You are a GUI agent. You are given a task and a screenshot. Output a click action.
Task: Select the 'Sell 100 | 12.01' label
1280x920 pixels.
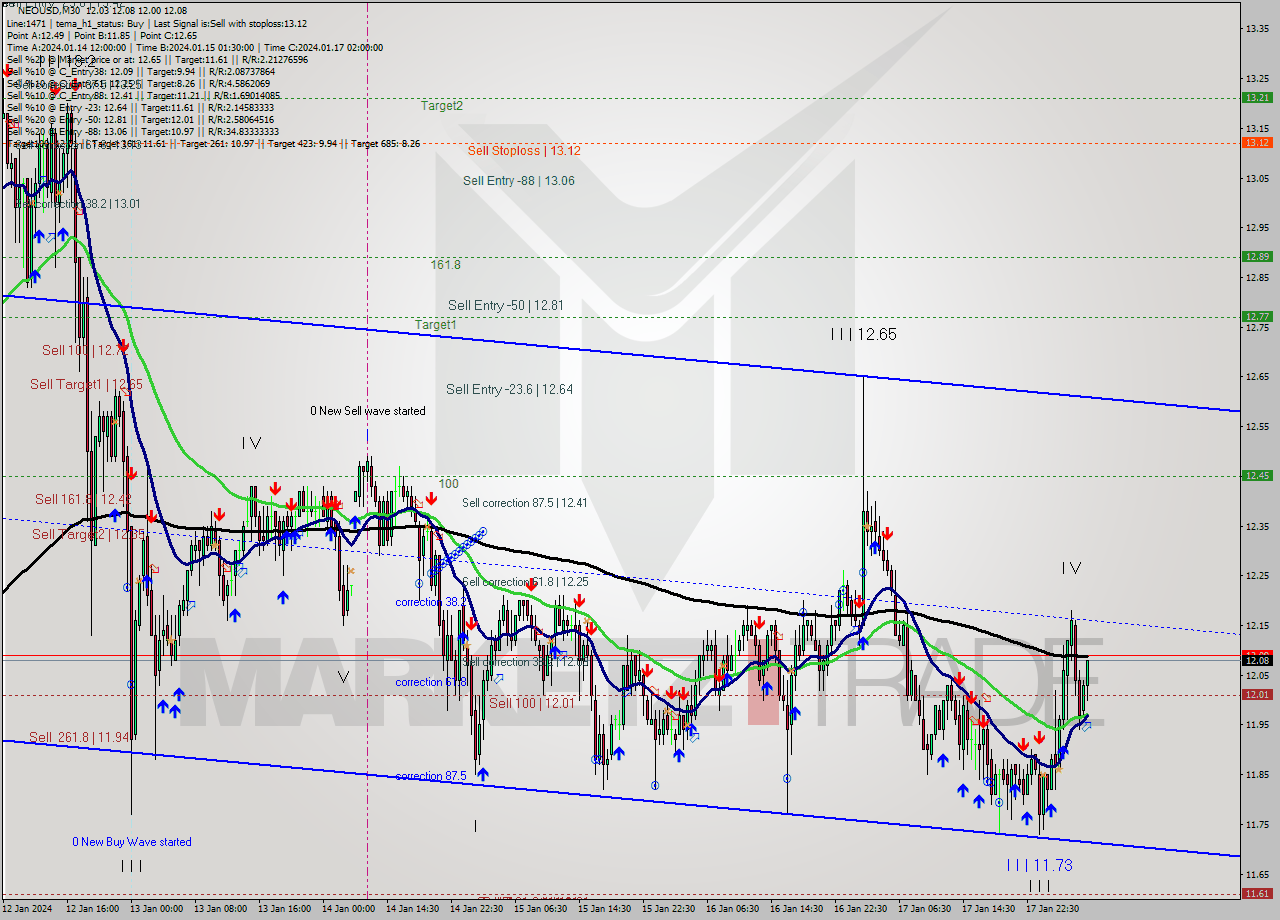click(532, 704)
